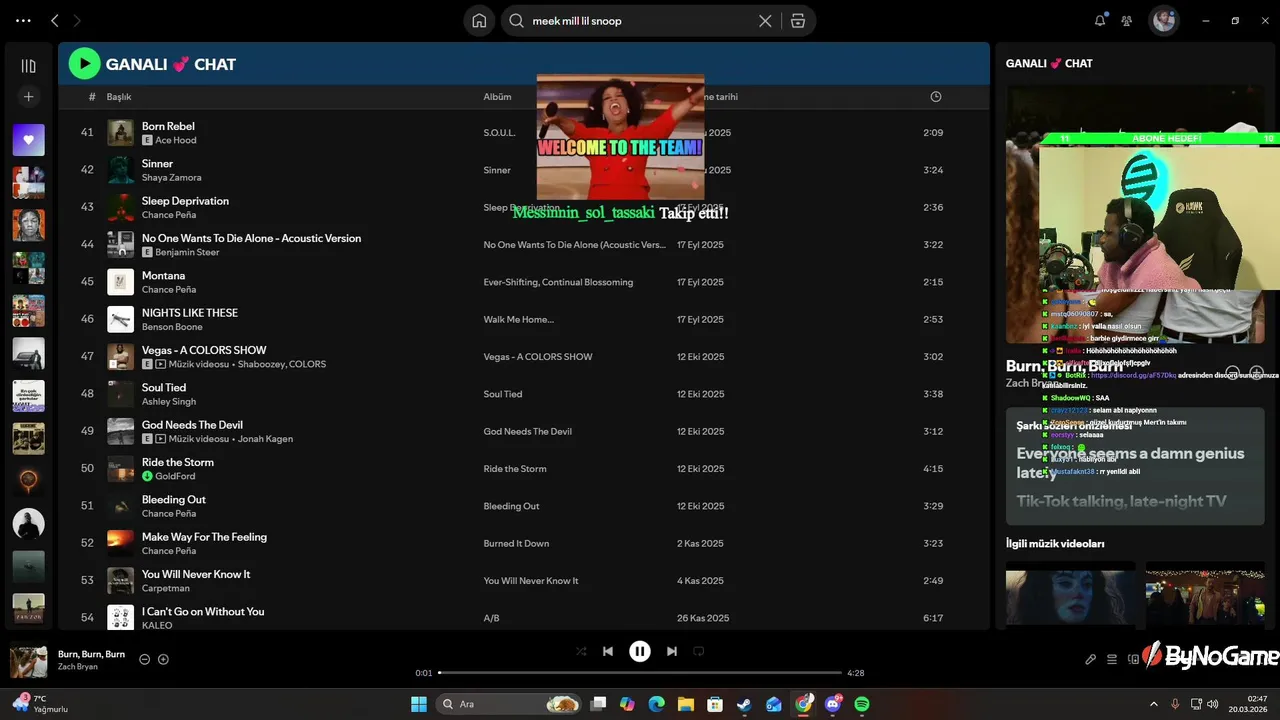Select the track 'Bleeding Out'
1280x720 pixels.
click(174, 500)
